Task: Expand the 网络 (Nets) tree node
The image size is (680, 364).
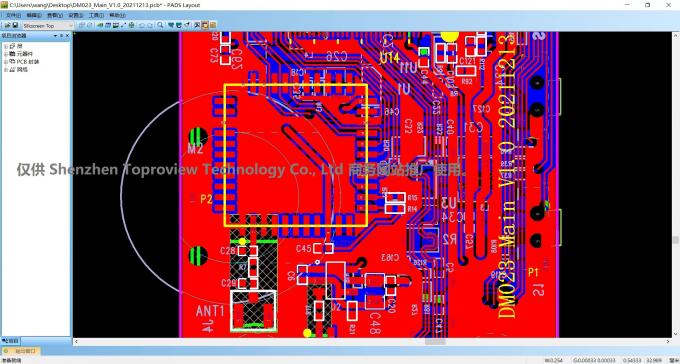Action: [x=6, y=69]
